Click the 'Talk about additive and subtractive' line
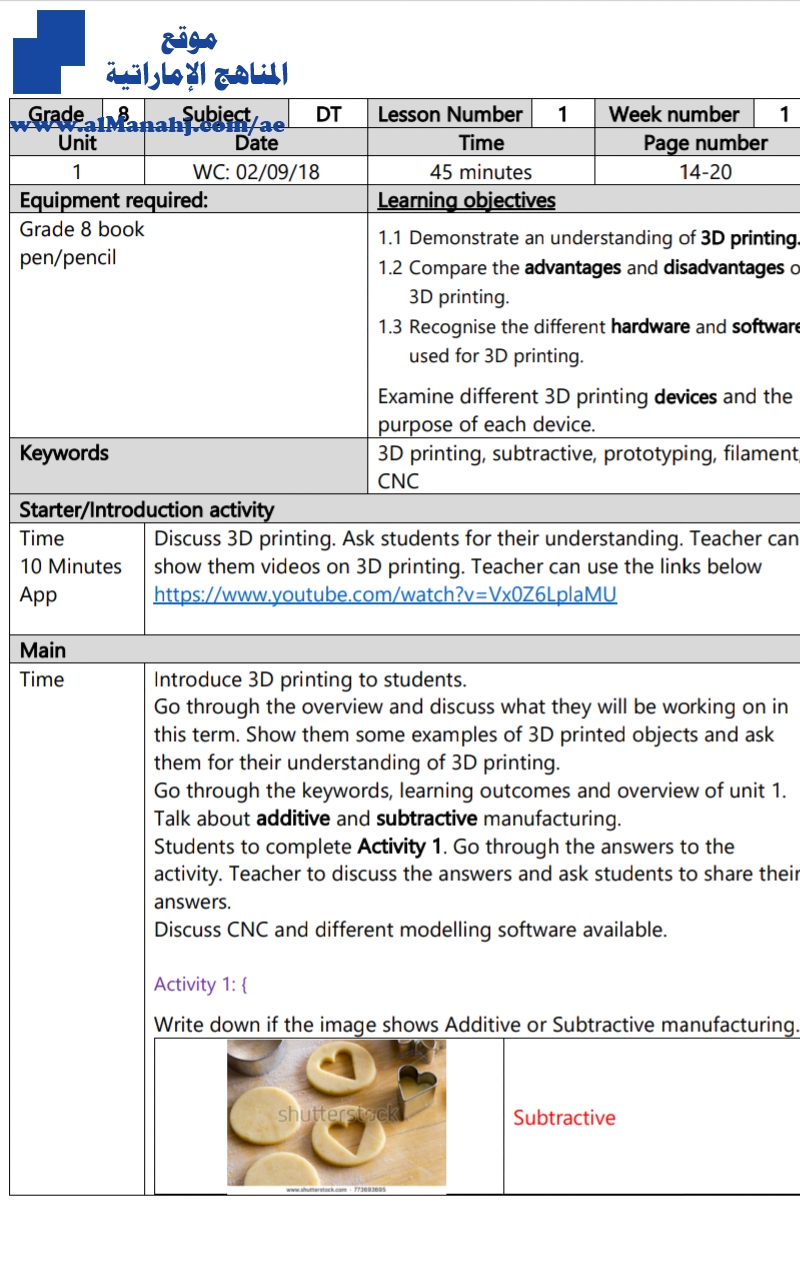Screen dimensions: 800x1280 tap(387, 819)
